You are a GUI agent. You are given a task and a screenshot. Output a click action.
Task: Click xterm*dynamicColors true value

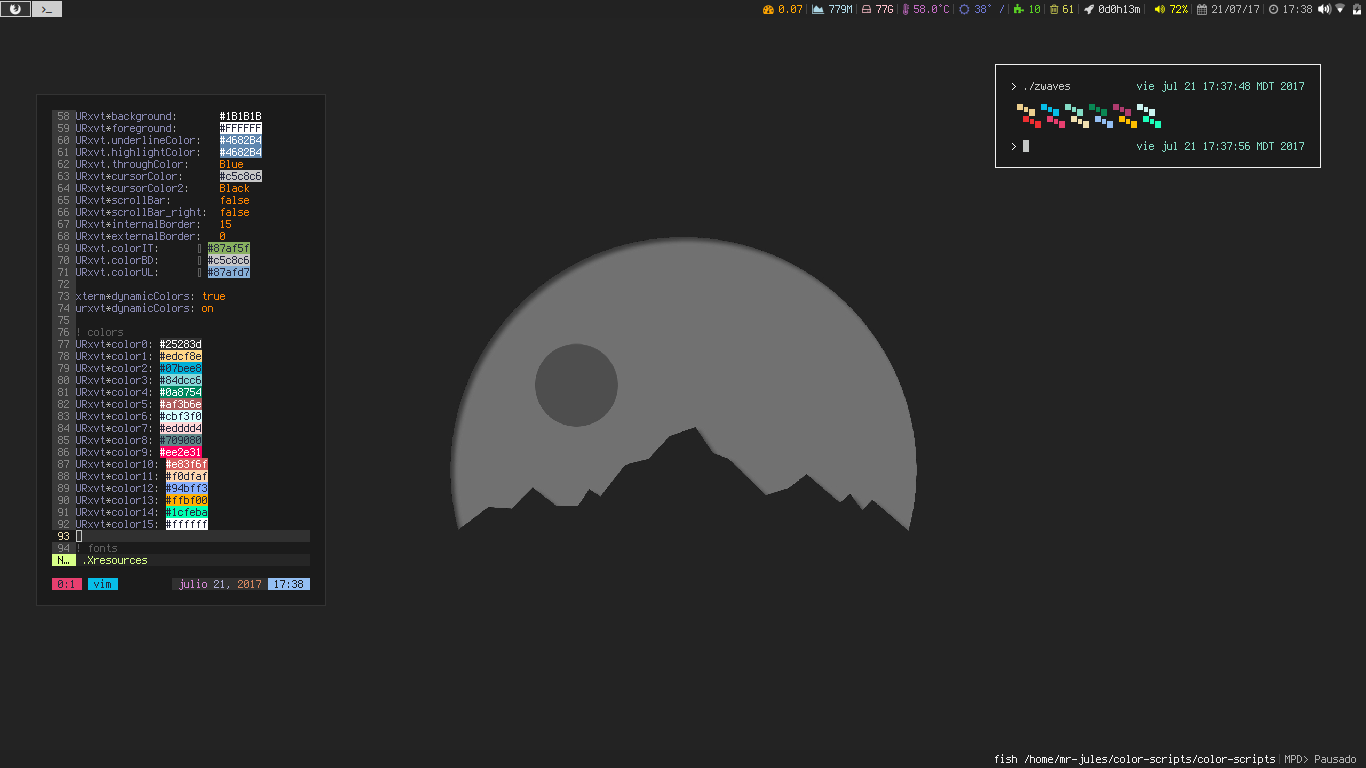click(x=213, y=297)
